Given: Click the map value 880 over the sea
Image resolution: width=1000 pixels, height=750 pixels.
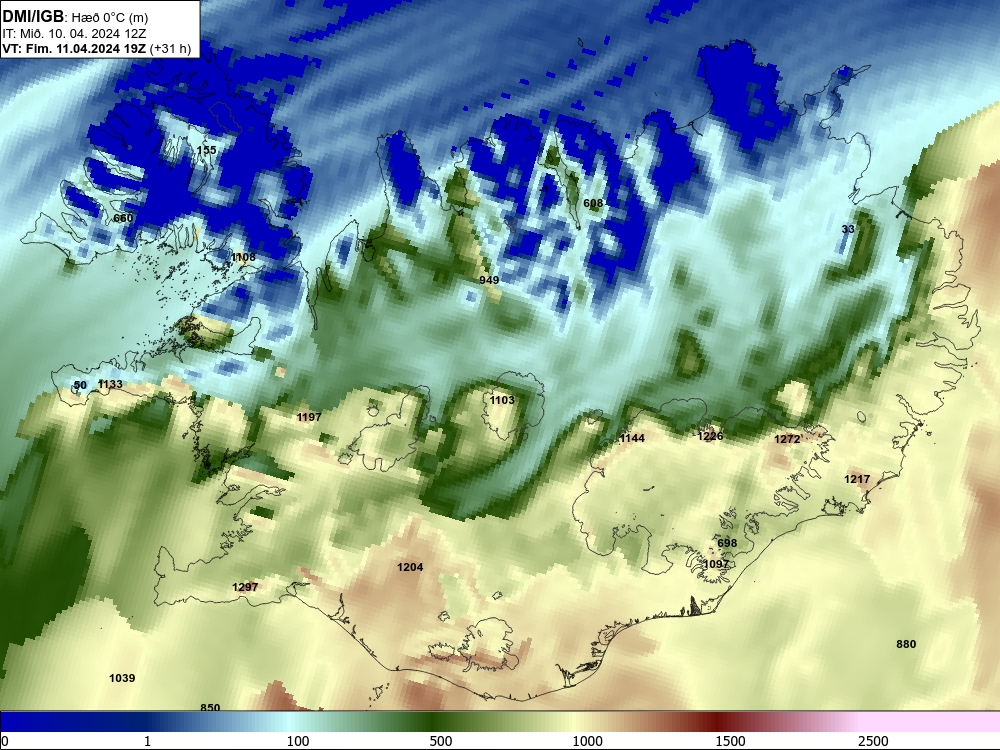Looking at the screenshot, I should click(906, 644).
